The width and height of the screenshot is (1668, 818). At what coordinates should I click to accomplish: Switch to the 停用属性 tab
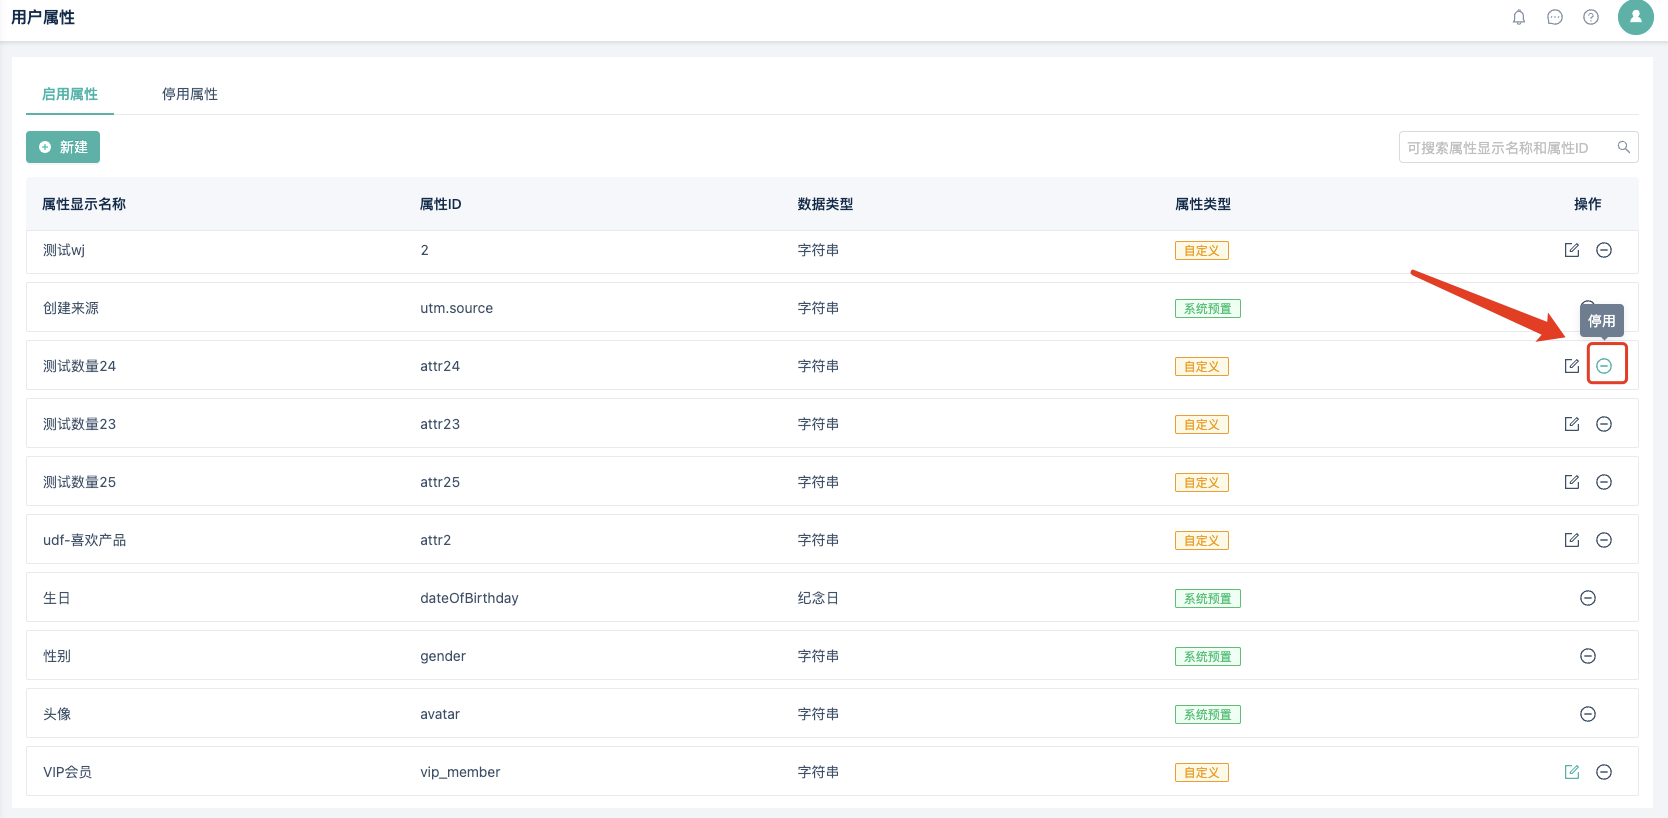coord(190,94)
